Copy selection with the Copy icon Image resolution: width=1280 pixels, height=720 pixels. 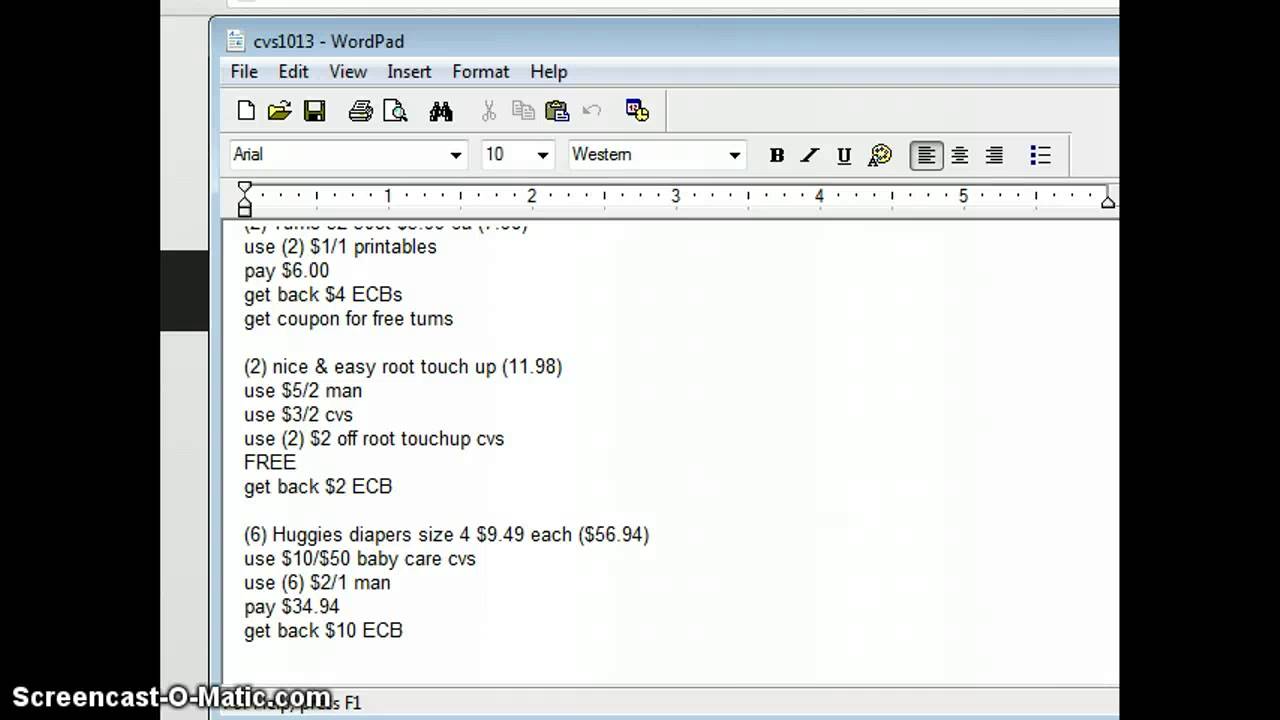tap(522, 111)
